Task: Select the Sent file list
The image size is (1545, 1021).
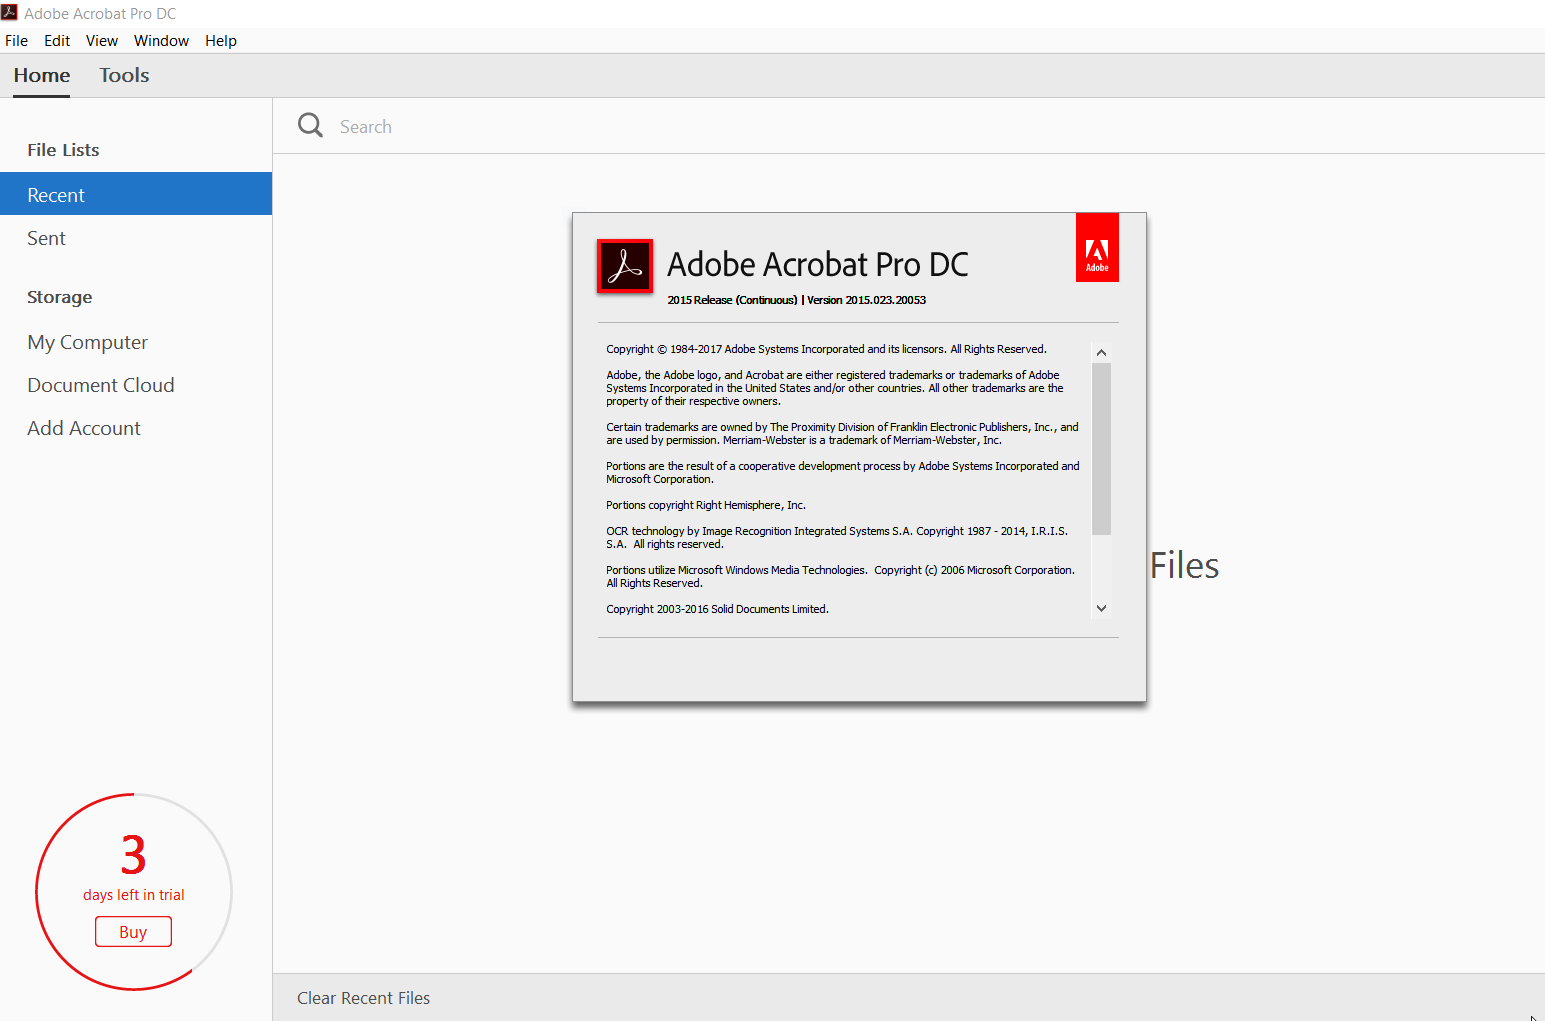Action: [136, 238]
